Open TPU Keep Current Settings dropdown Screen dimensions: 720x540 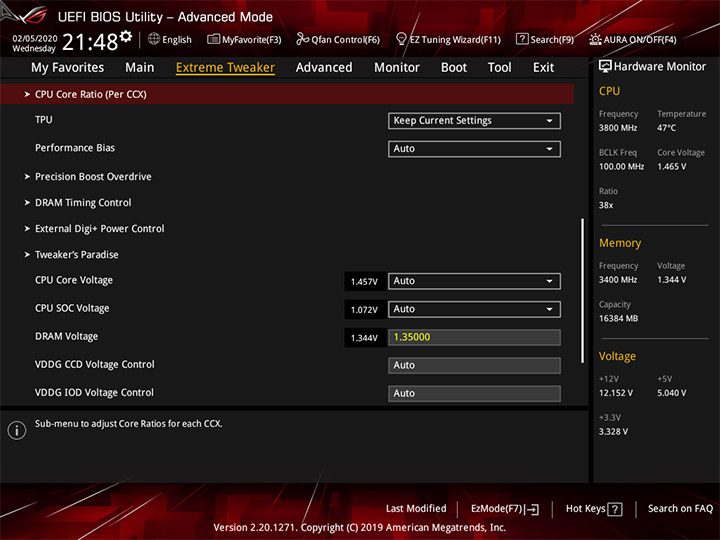(474, 121)
